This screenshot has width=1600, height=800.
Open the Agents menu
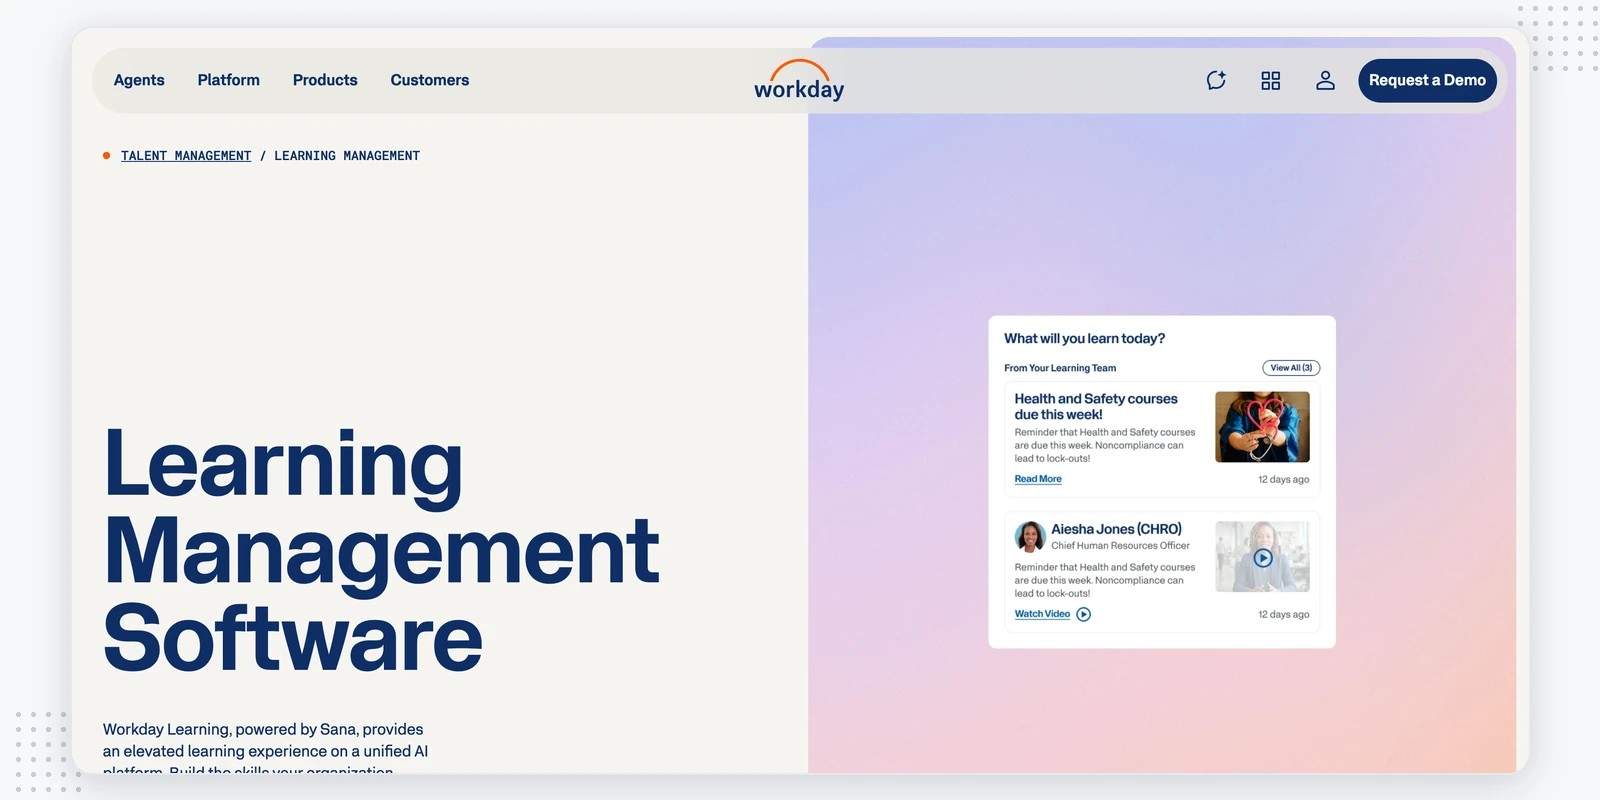click(x=139, y=80)
